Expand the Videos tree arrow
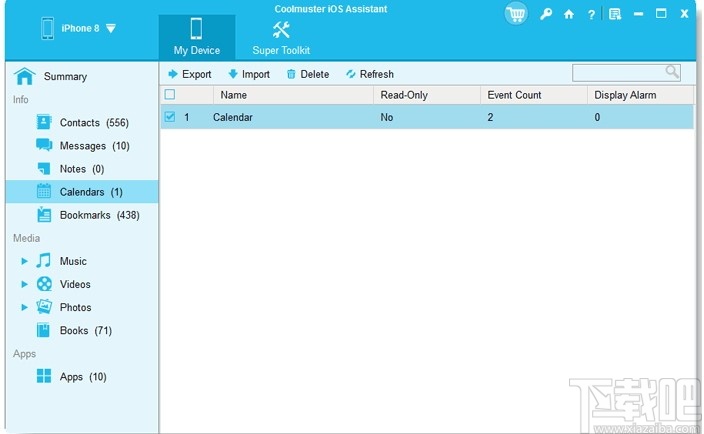 [x=24, y=284]
